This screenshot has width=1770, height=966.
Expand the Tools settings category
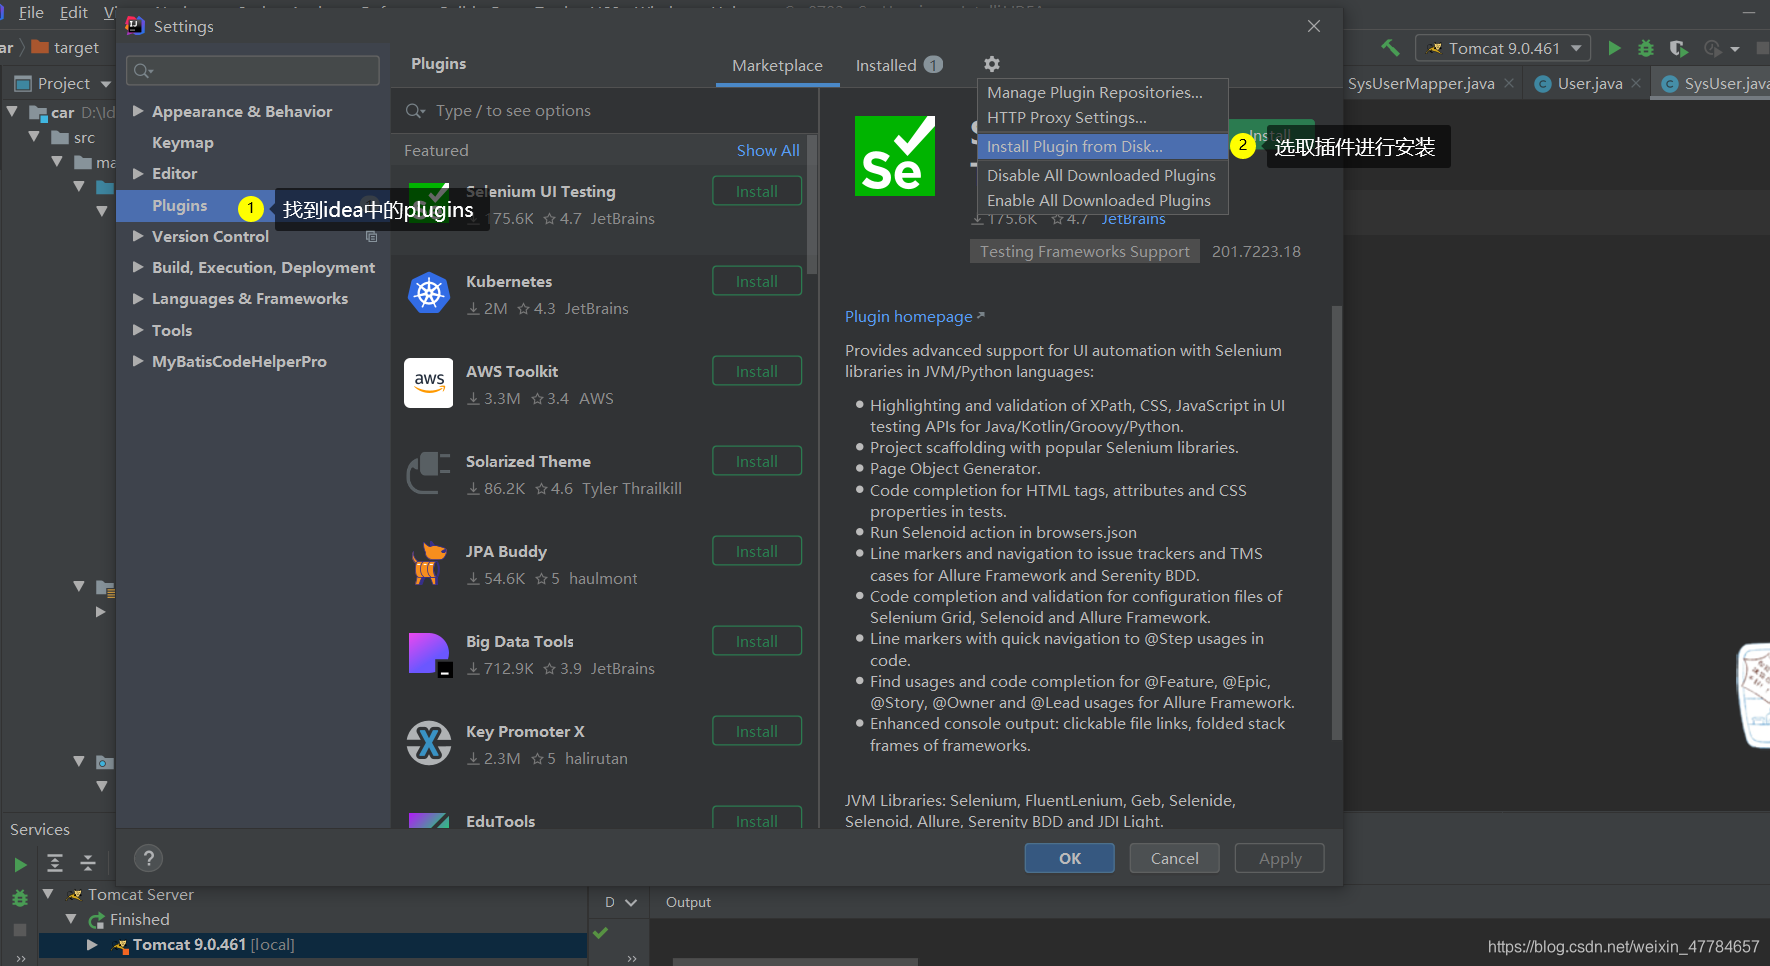138,330
